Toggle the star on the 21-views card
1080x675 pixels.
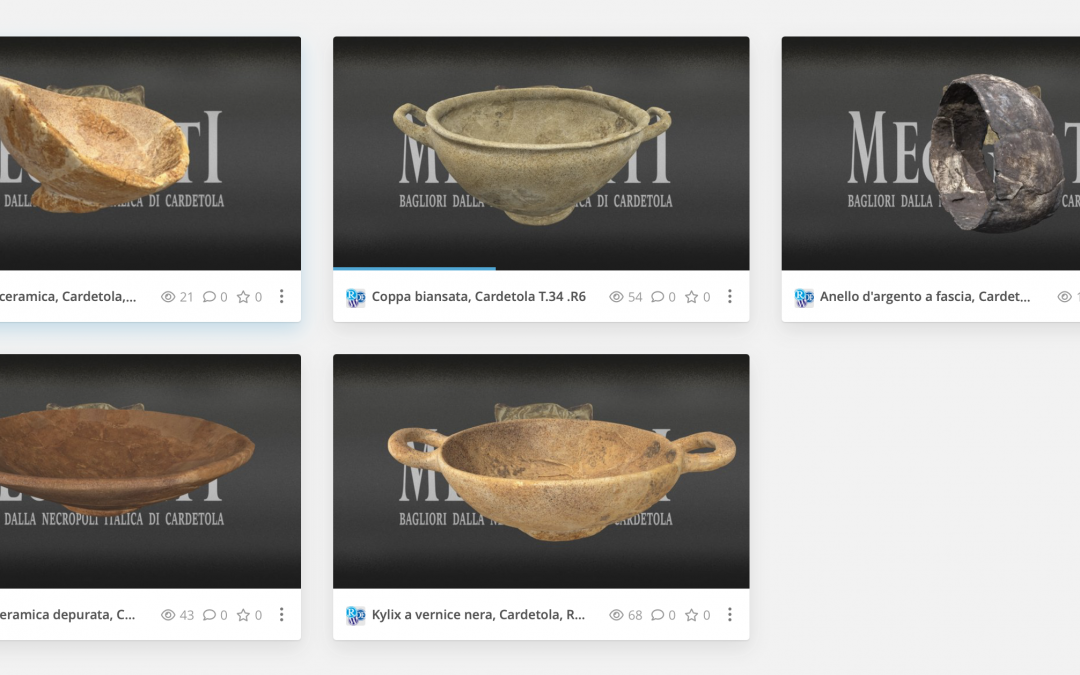point(243,297)
